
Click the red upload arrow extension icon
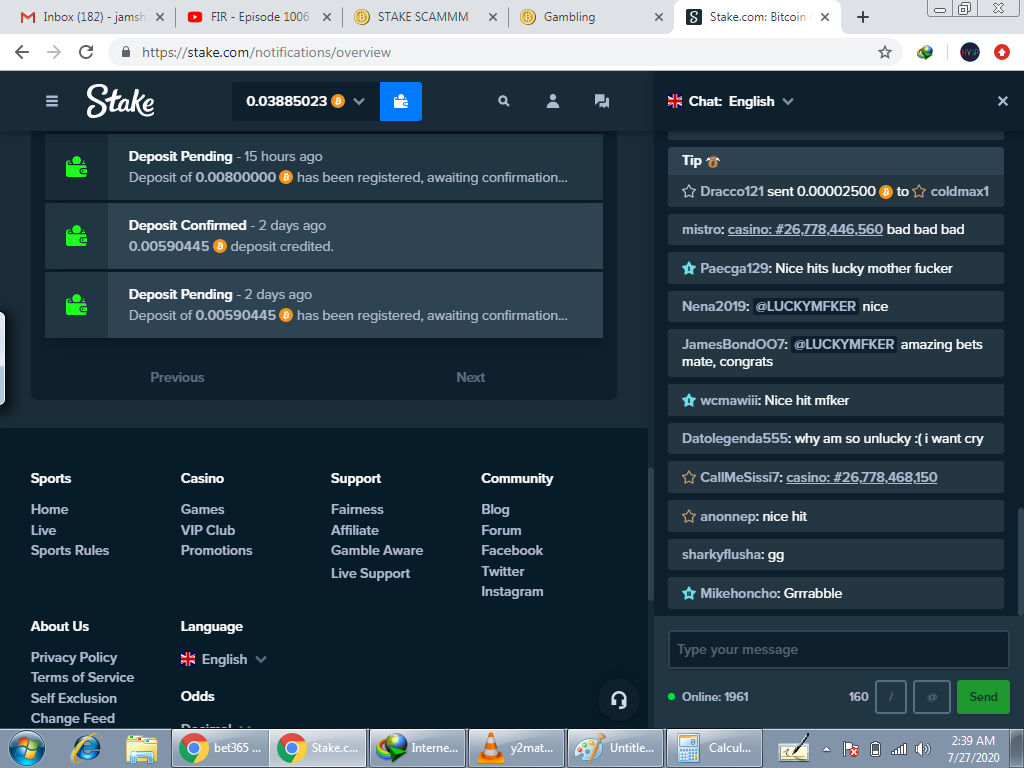pos(1002,52)
